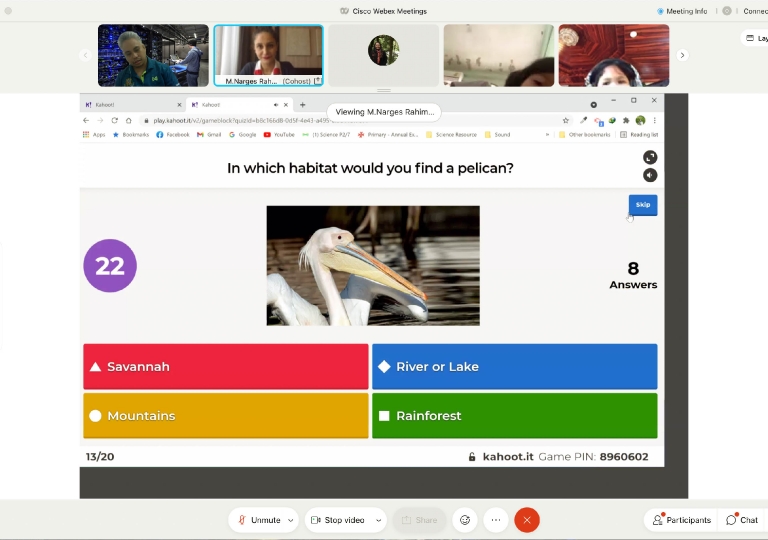
Task: Open the Apps shortcut in the bookmarks bar
Action: 94,134
